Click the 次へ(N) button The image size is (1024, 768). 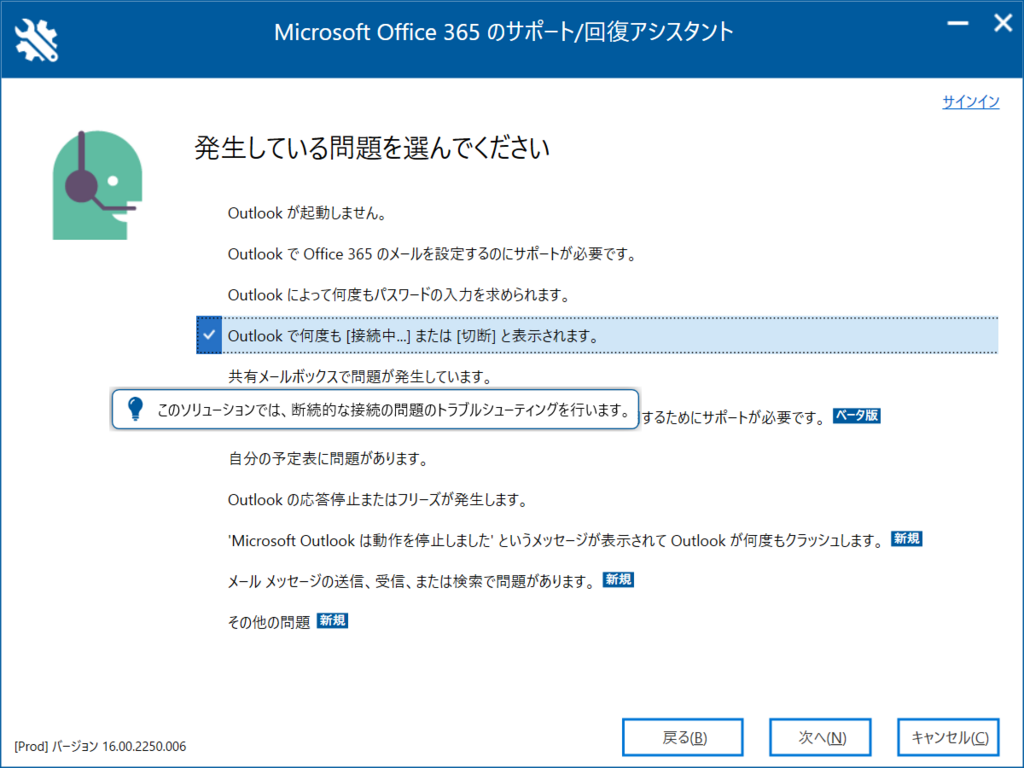pos(820,737)
